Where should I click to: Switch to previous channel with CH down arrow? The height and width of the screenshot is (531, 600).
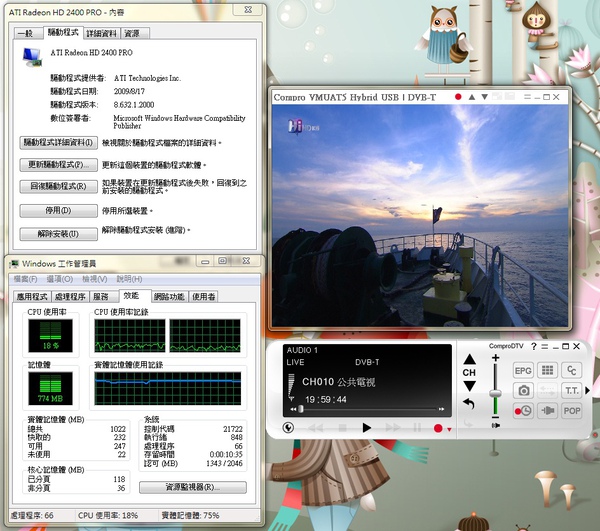click(470, 386)
